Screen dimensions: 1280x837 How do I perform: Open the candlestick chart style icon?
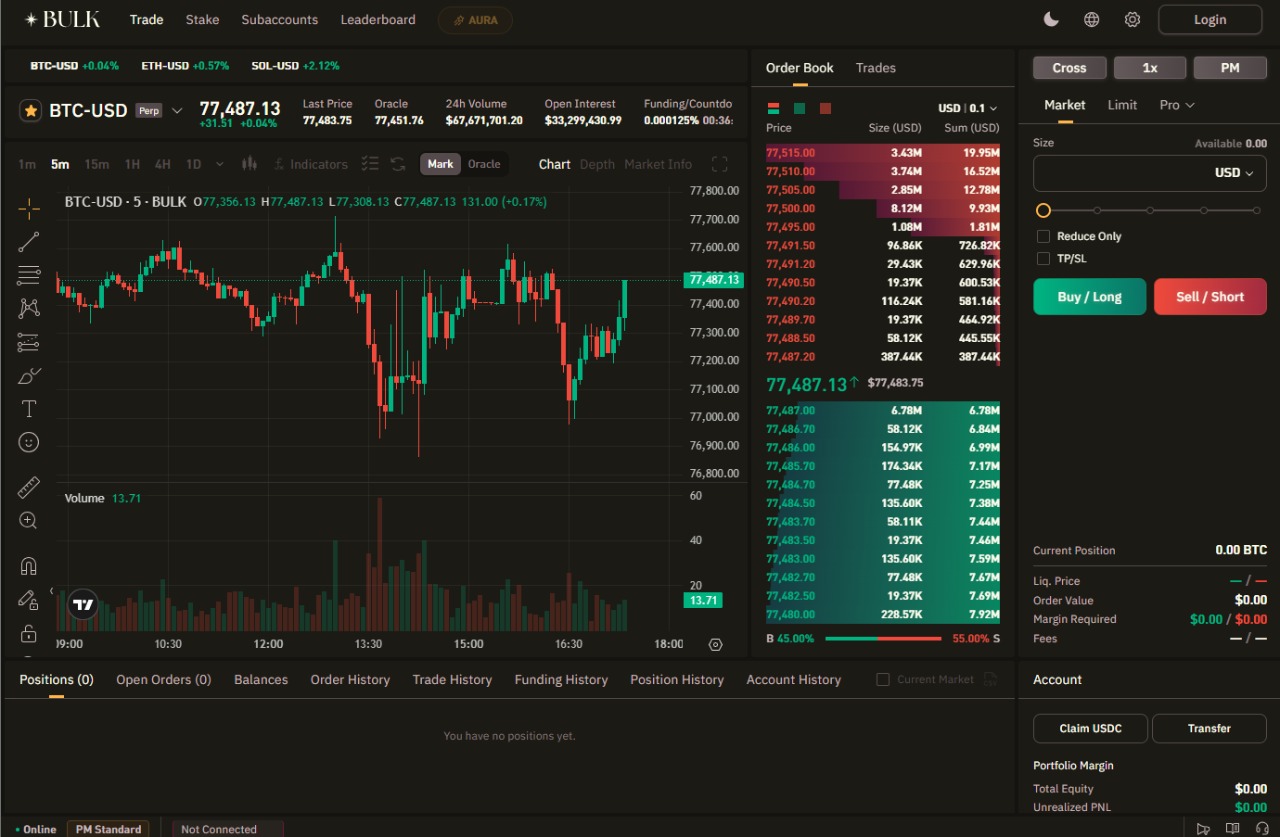point(250,164)
